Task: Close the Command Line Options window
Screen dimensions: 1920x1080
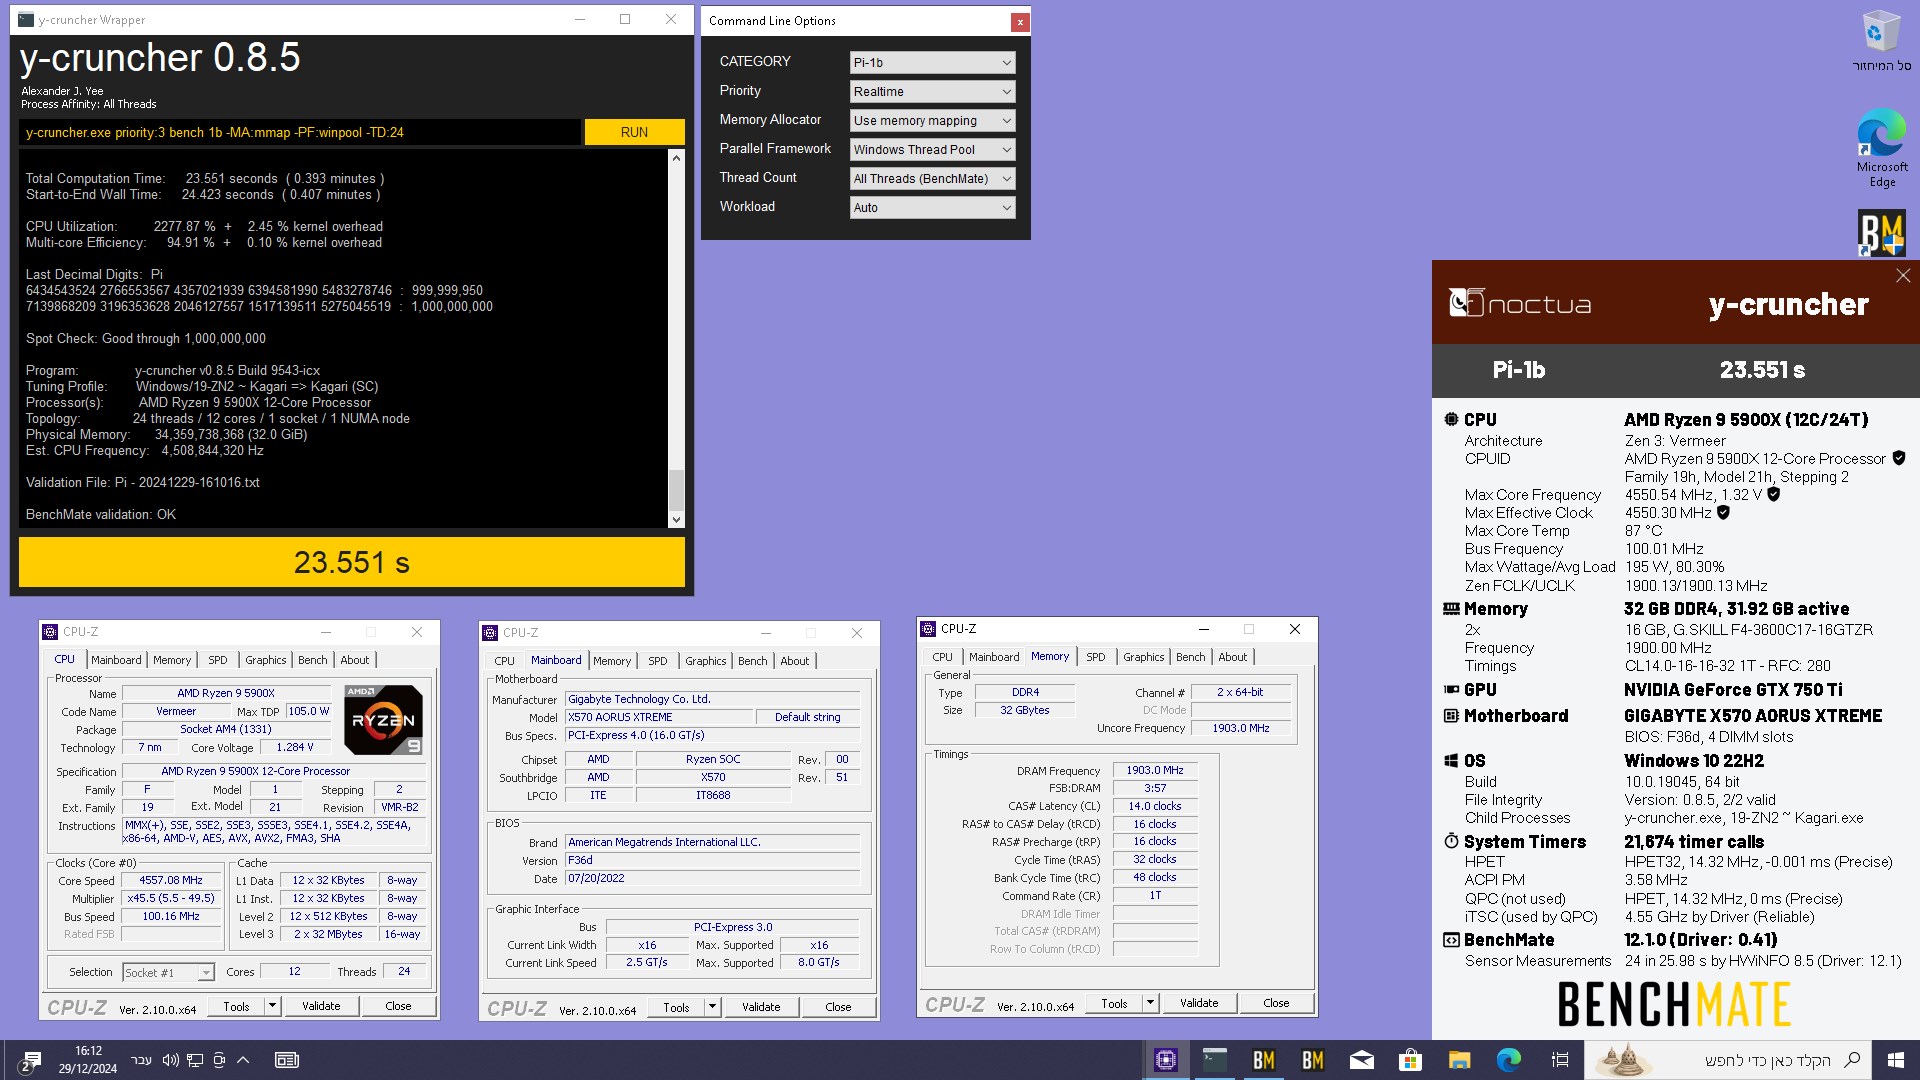Action: point(1019,21)
